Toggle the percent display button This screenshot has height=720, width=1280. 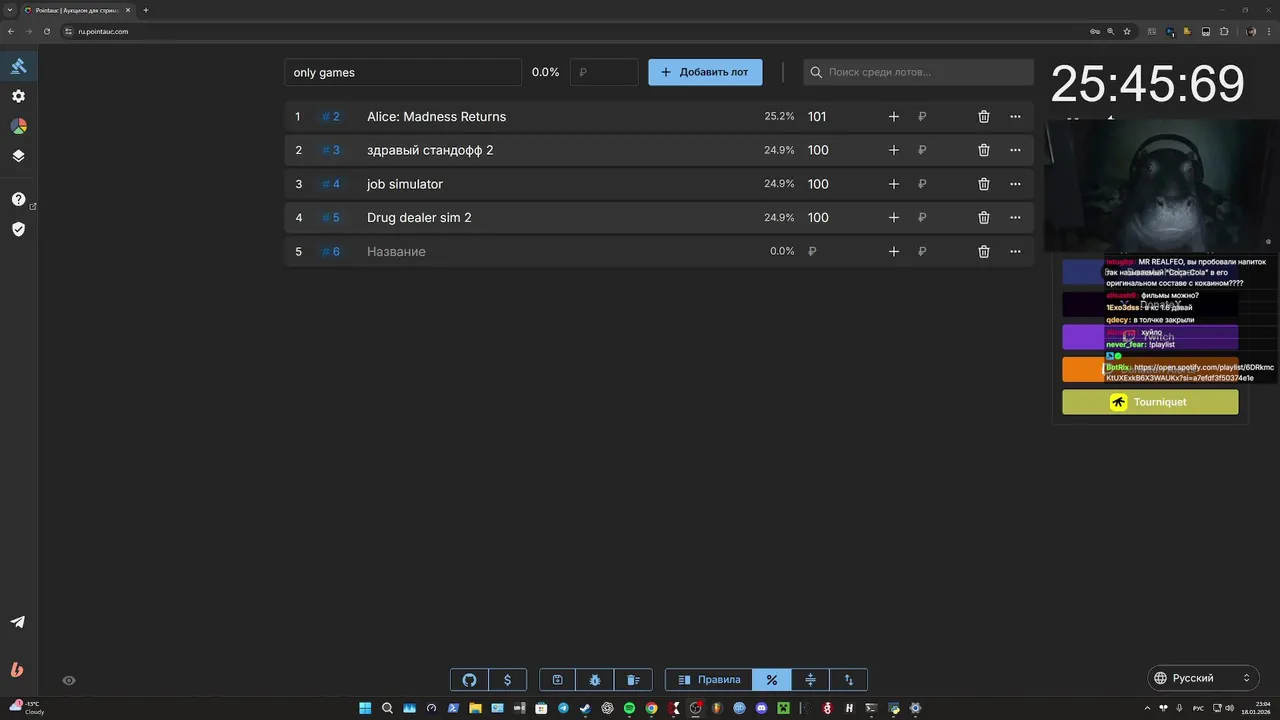[772, 680]
